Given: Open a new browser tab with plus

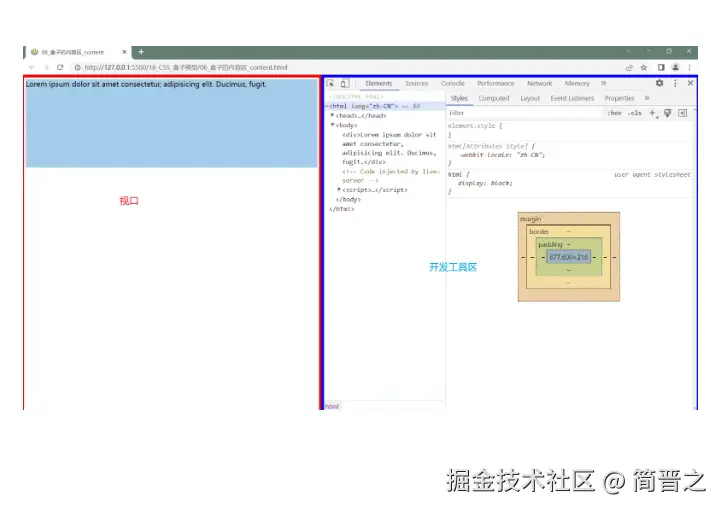Looking at the screenshot, I should click(x=141, y=52).
